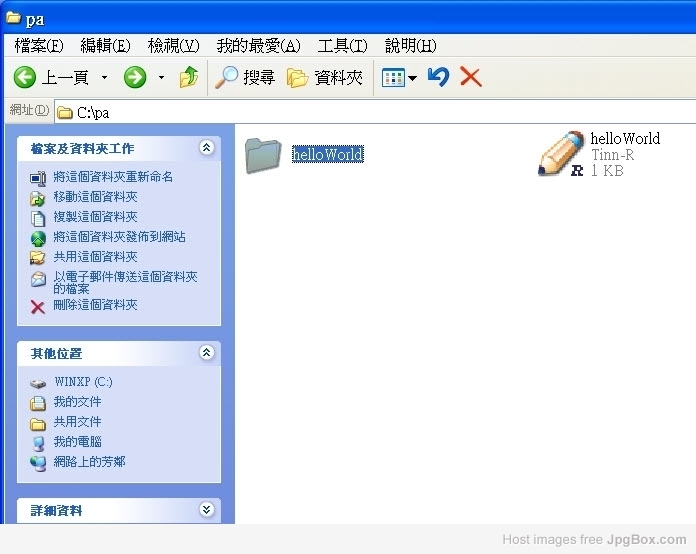Screen dimensions: 696x554
Task: Open the Forward history dropdown arrow
Action: (x=162, y=78)
